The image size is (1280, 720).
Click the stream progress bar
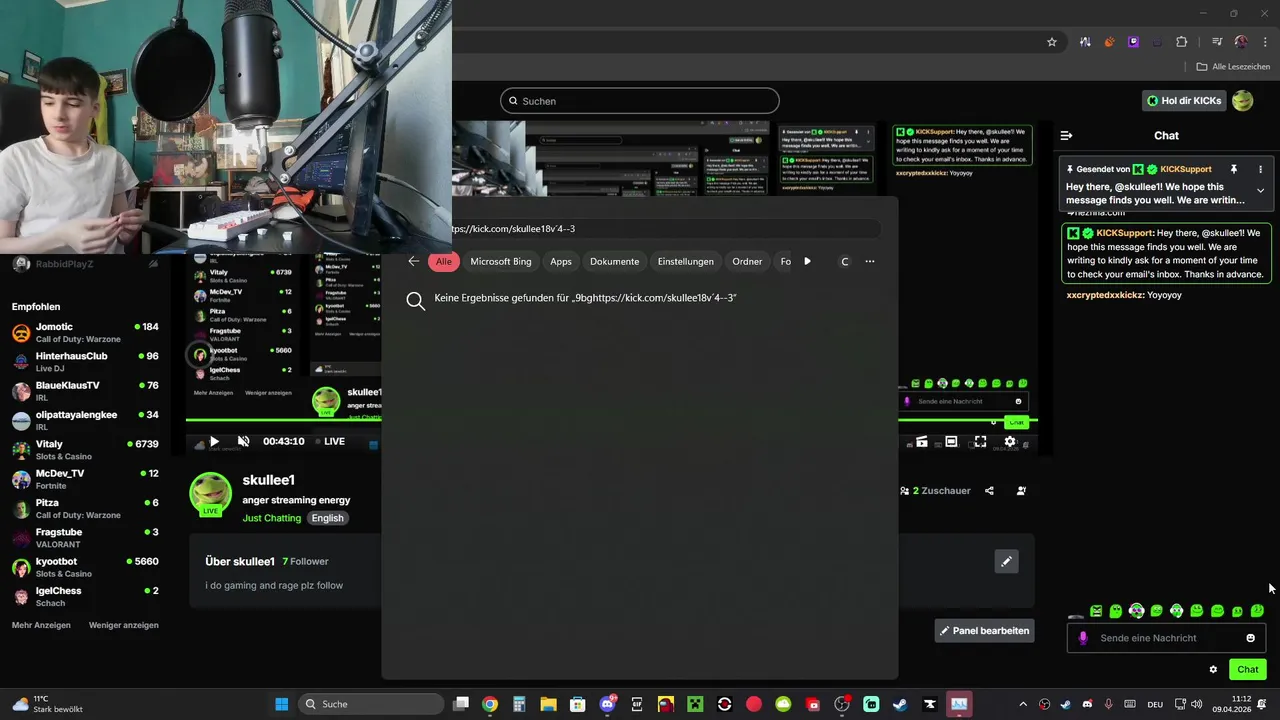point(612,420)
